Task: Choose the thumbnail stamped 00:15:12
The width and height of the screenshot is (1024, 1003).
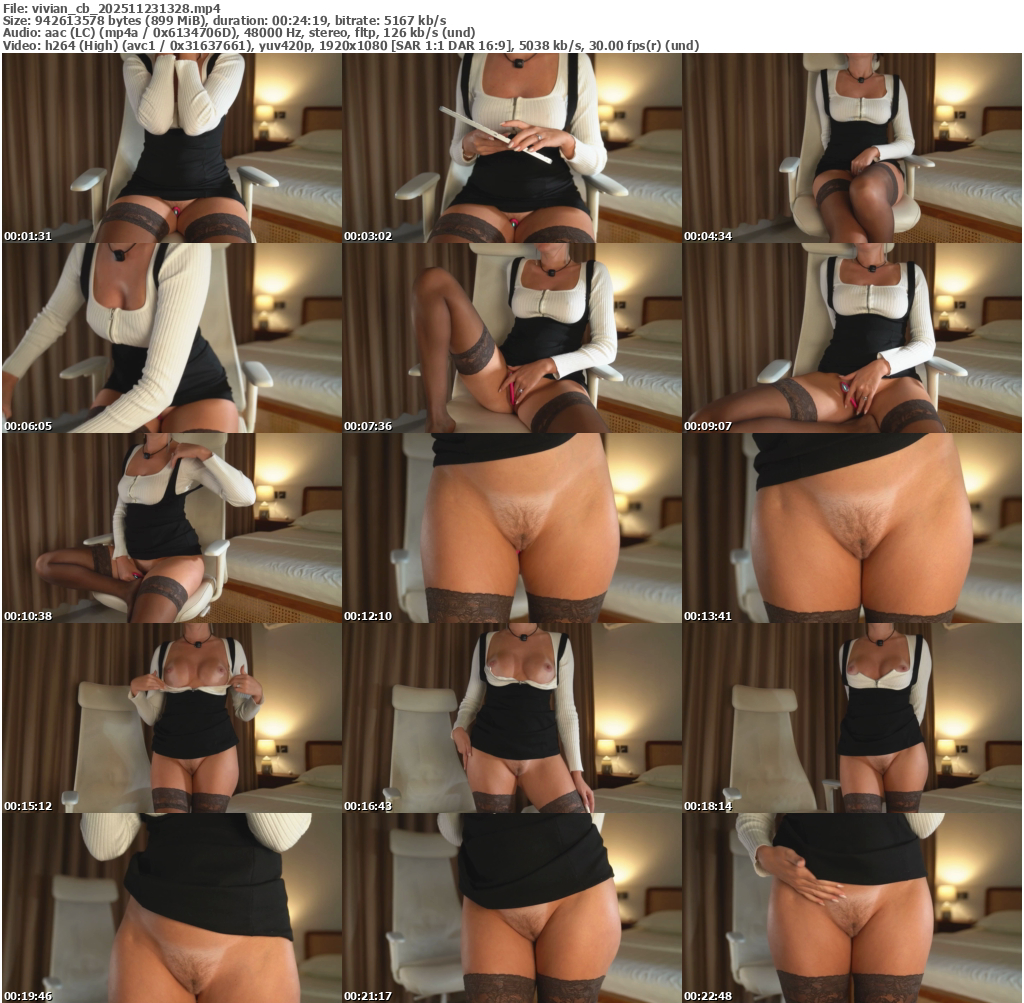Action: pos(172,718)
